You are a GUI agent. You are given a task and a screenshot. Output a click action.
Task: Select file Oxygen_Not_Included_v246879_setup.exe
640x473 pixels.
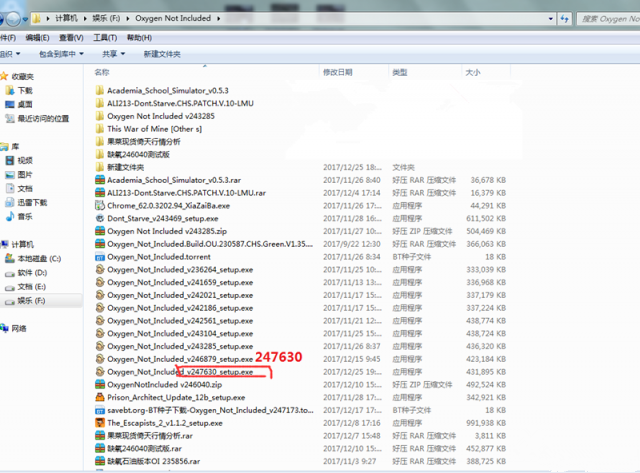180,359
